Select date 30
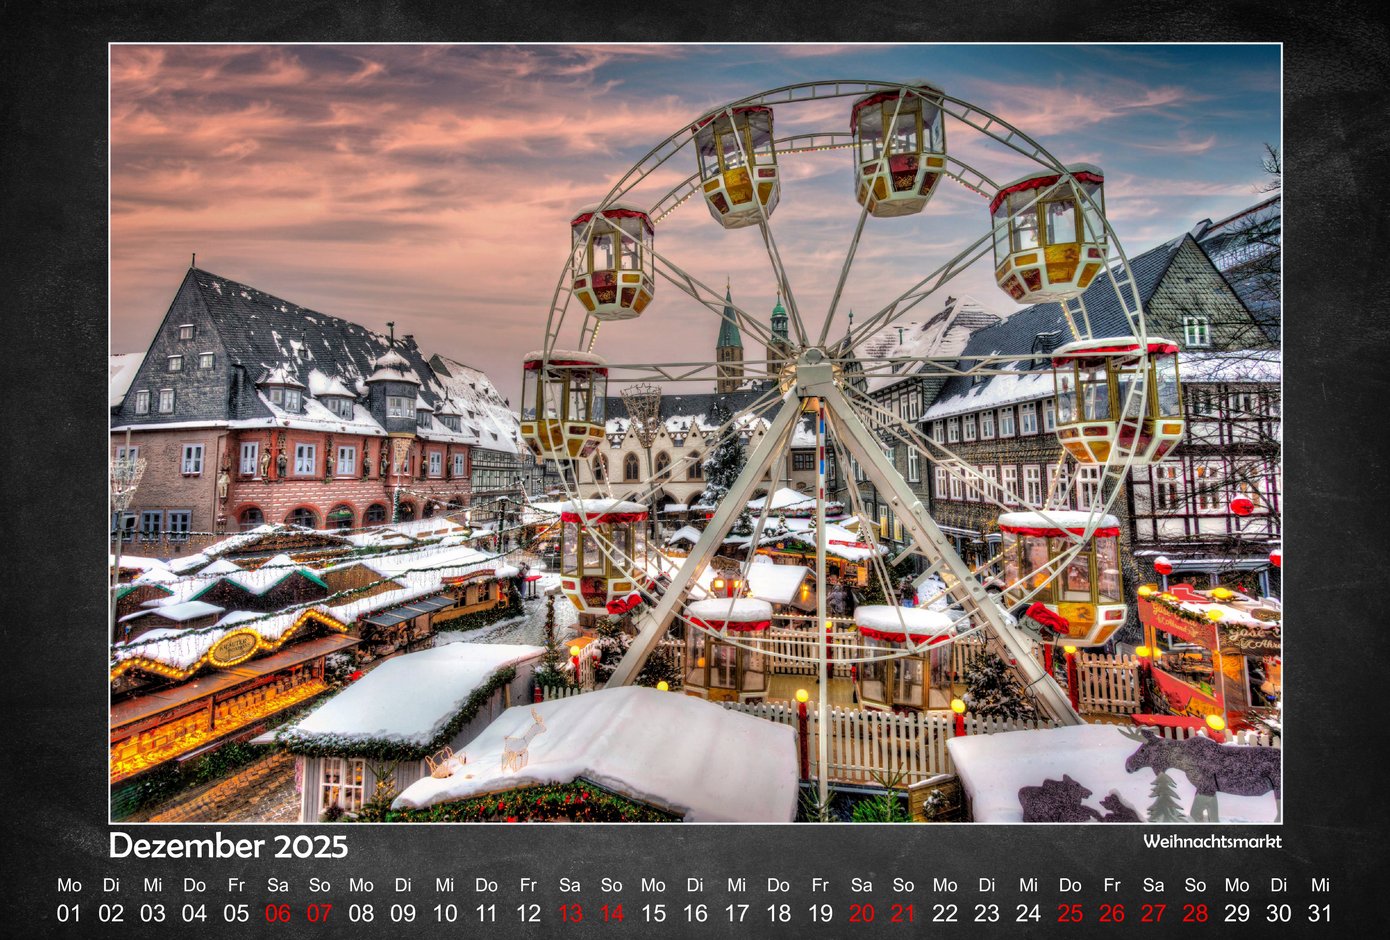Viewport: 1390px width, 940px height. tap(1279, 913)
